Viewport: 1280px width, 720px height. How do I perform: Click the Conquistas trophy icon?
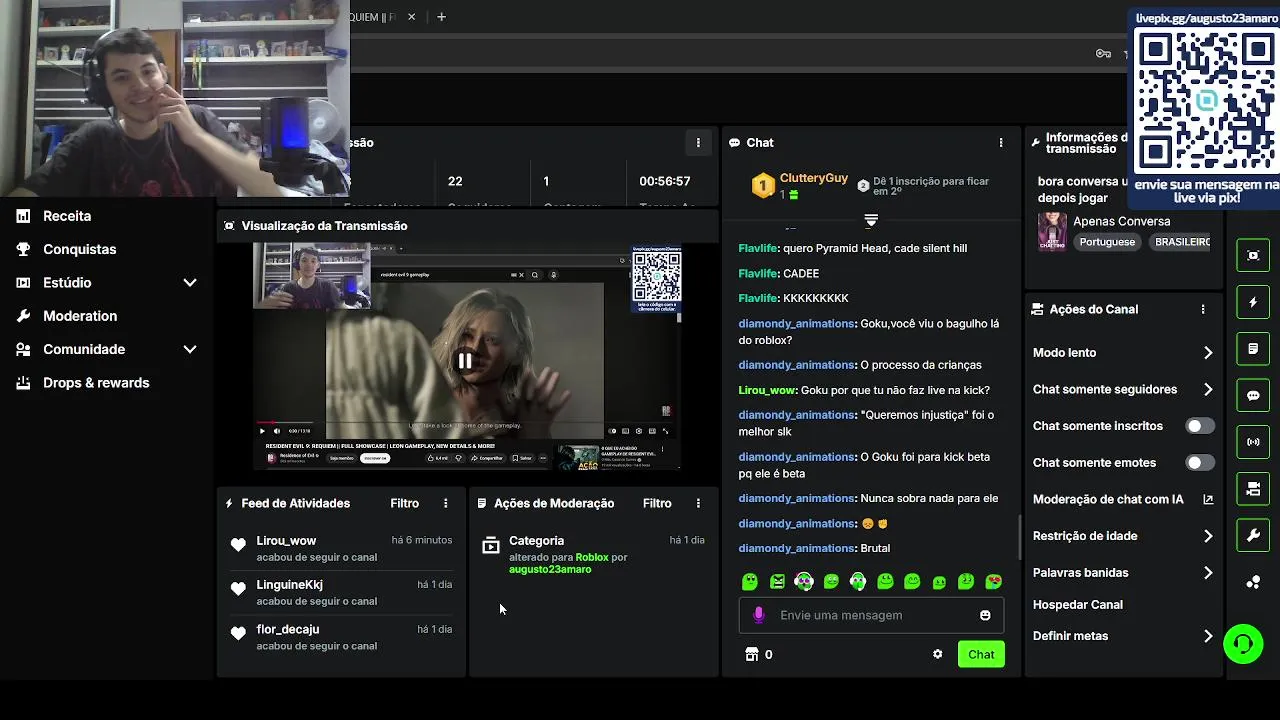tap(24, 249)
